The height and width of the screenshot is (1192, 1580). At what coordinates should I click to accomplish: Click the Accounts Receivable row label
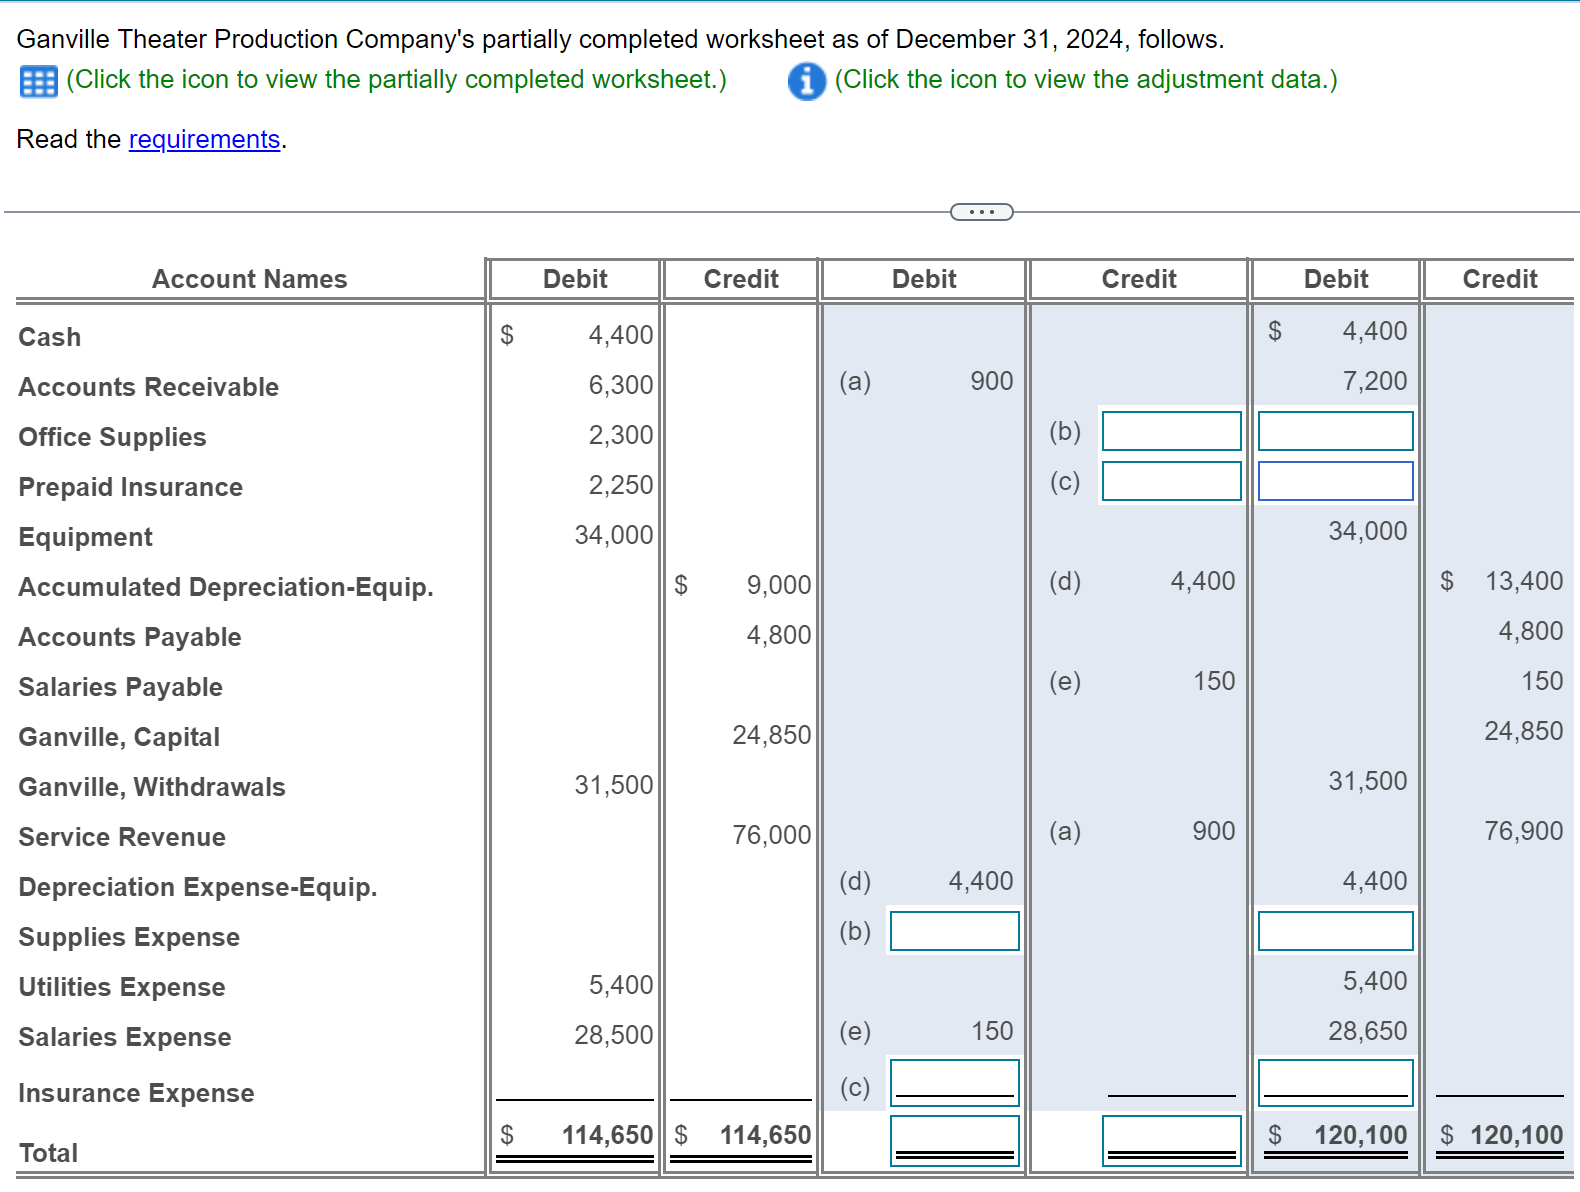click(149, 387)
